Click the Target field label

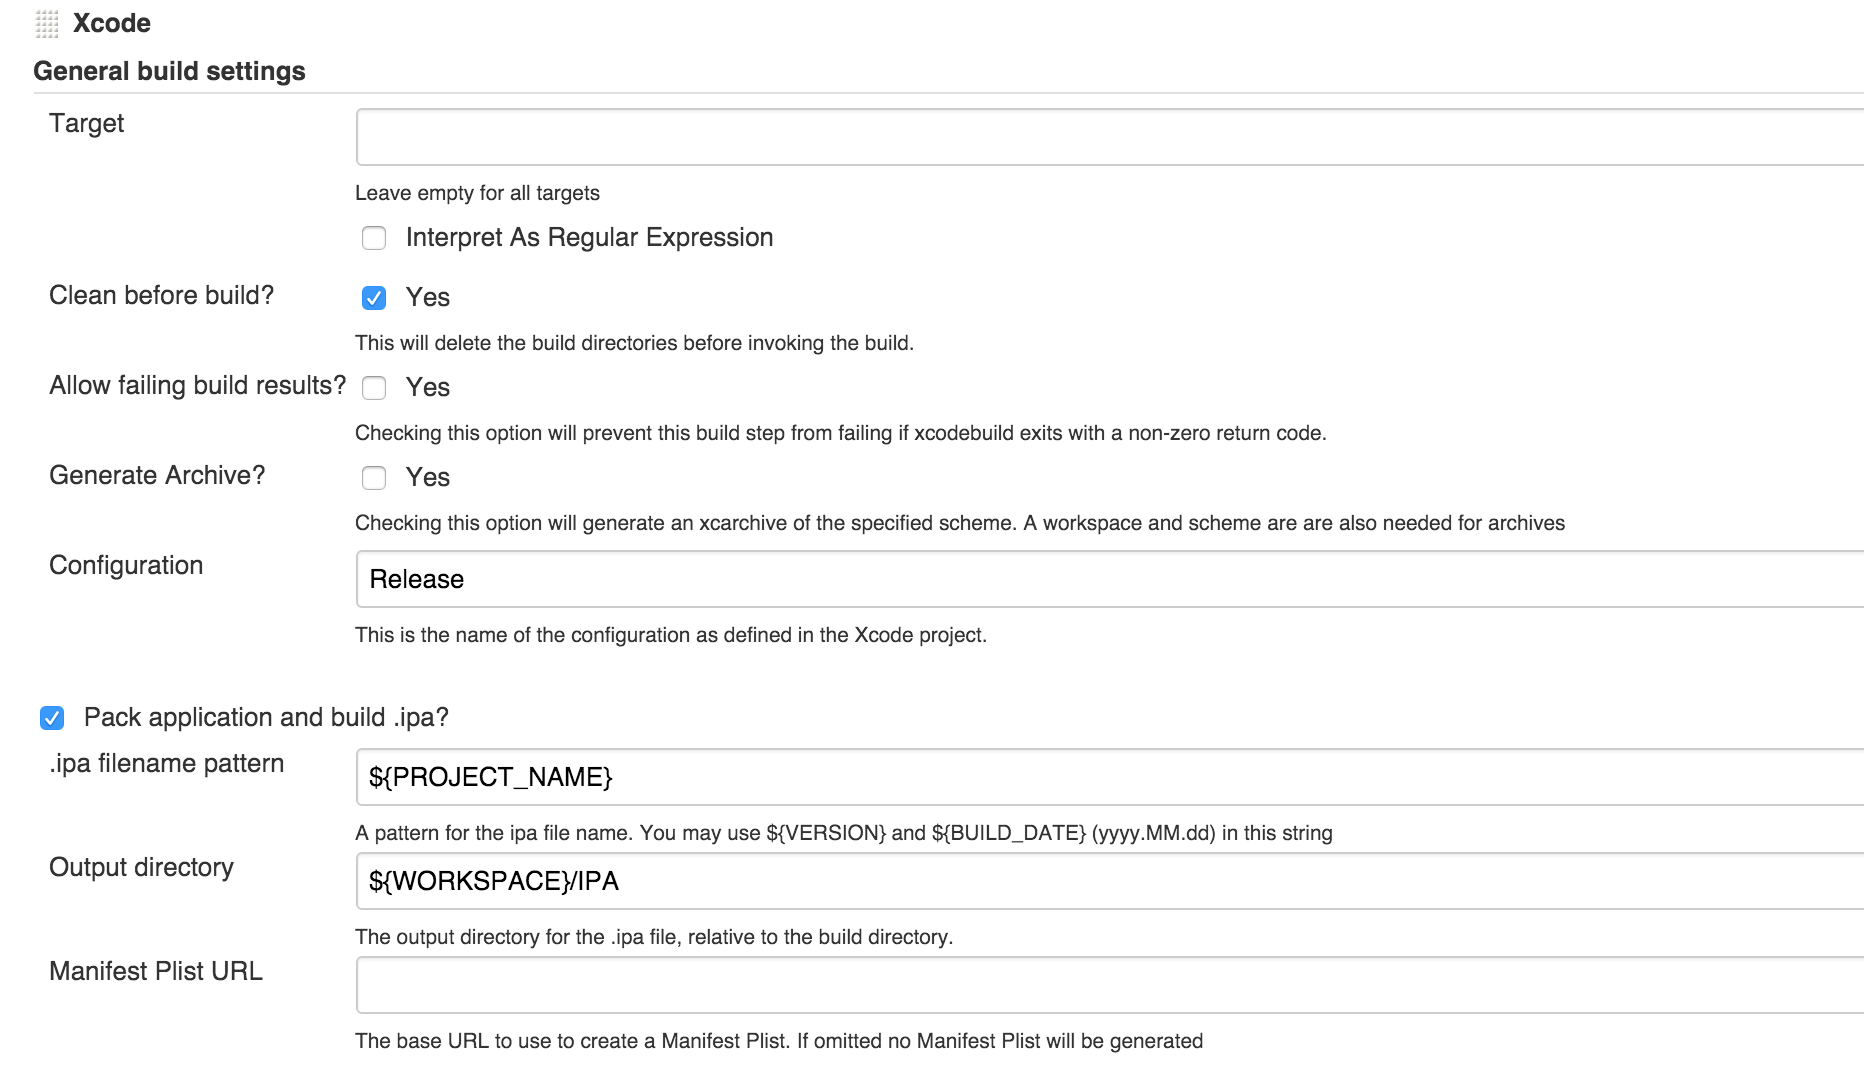coord(87,123)
